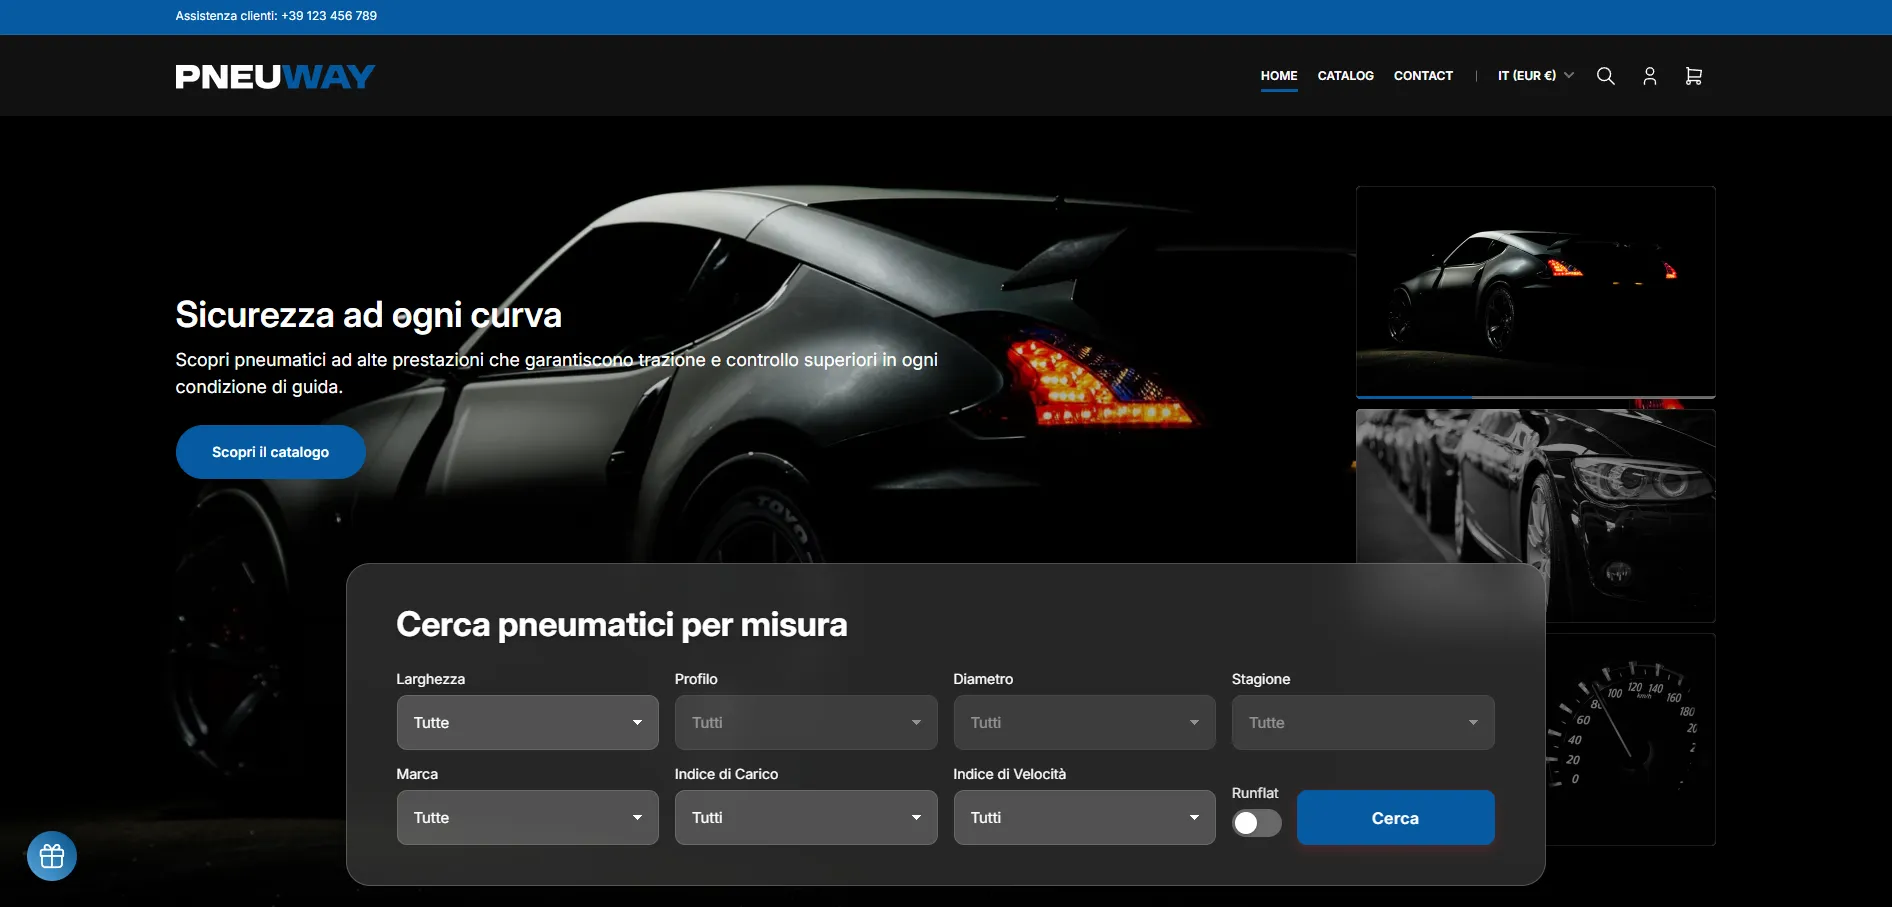Open the Indice di Velocità dropdown
The height and width of the screenshot is (907, 1892).
[1084, 817]
